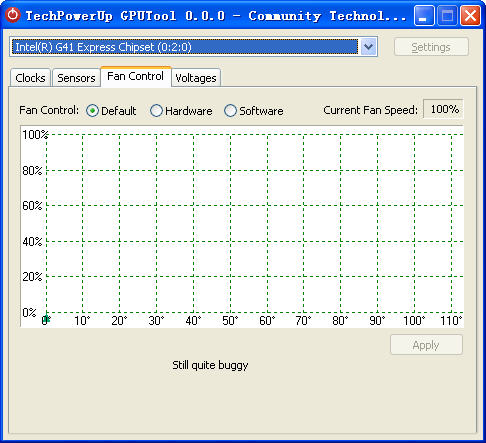The width and height of the screenshot is (486, 443).
Task: Select the Fan Control tab
Action: pos(136,76)
